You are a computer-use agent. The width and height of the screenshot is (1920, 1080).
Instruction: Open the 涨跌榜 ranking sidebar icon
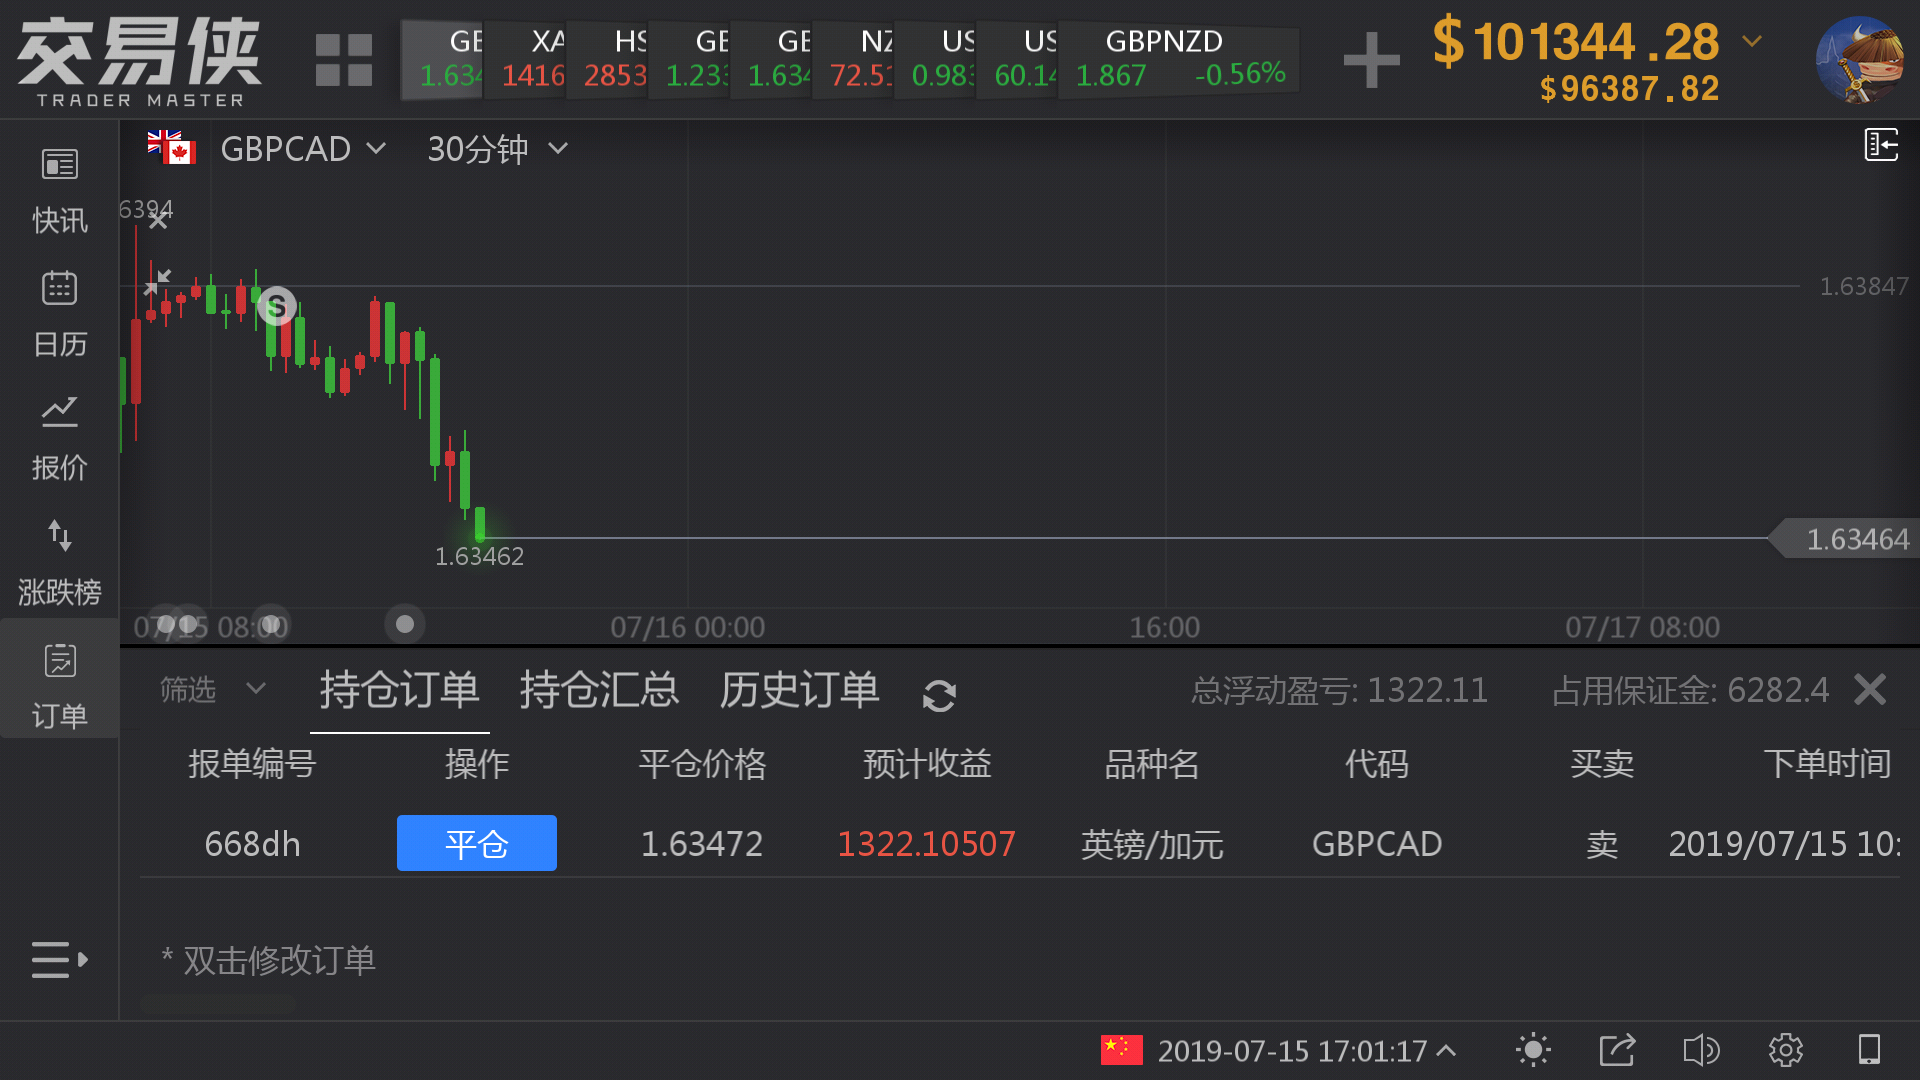[x=59, y=561]
